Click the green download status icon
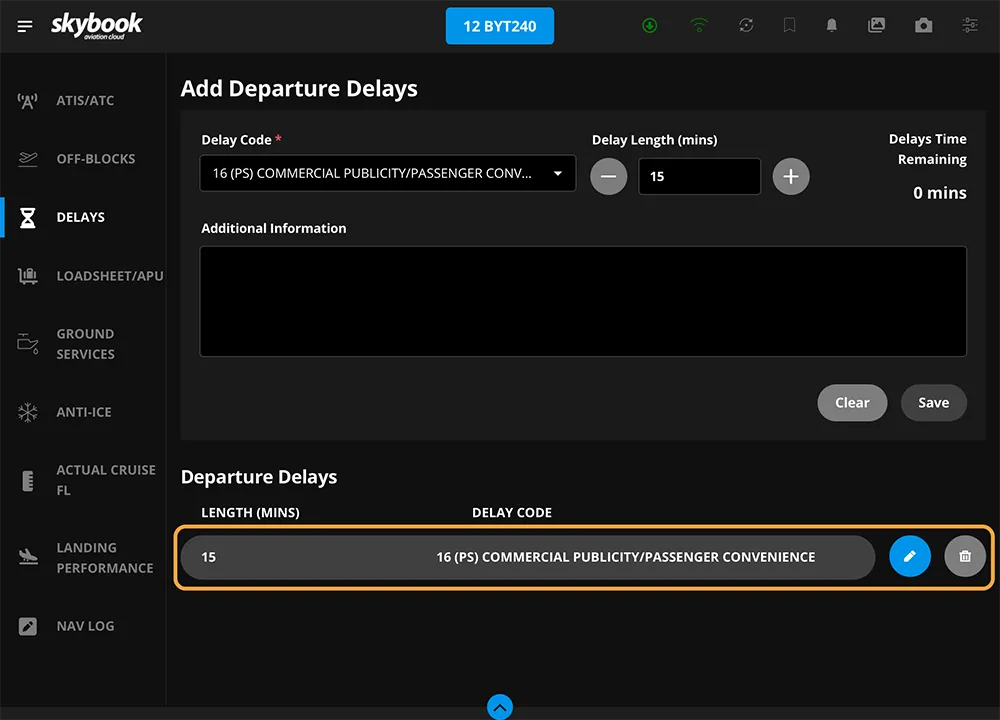This screenshot has height=720, width=1000. [650, 26]
